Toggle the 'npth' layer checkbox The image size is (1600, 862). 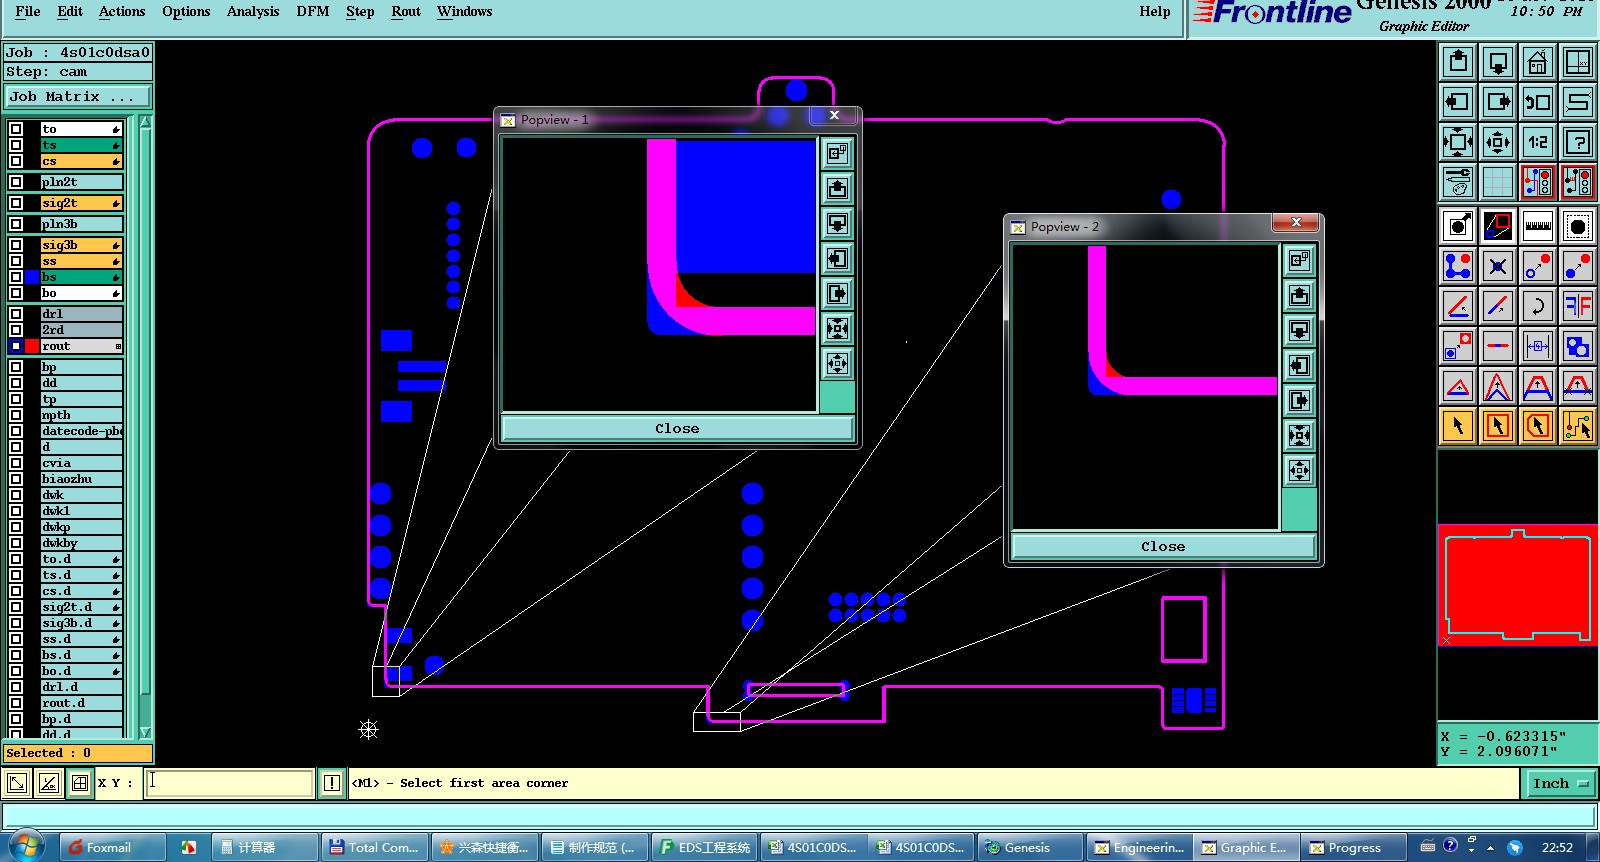[x=16, y=415]
